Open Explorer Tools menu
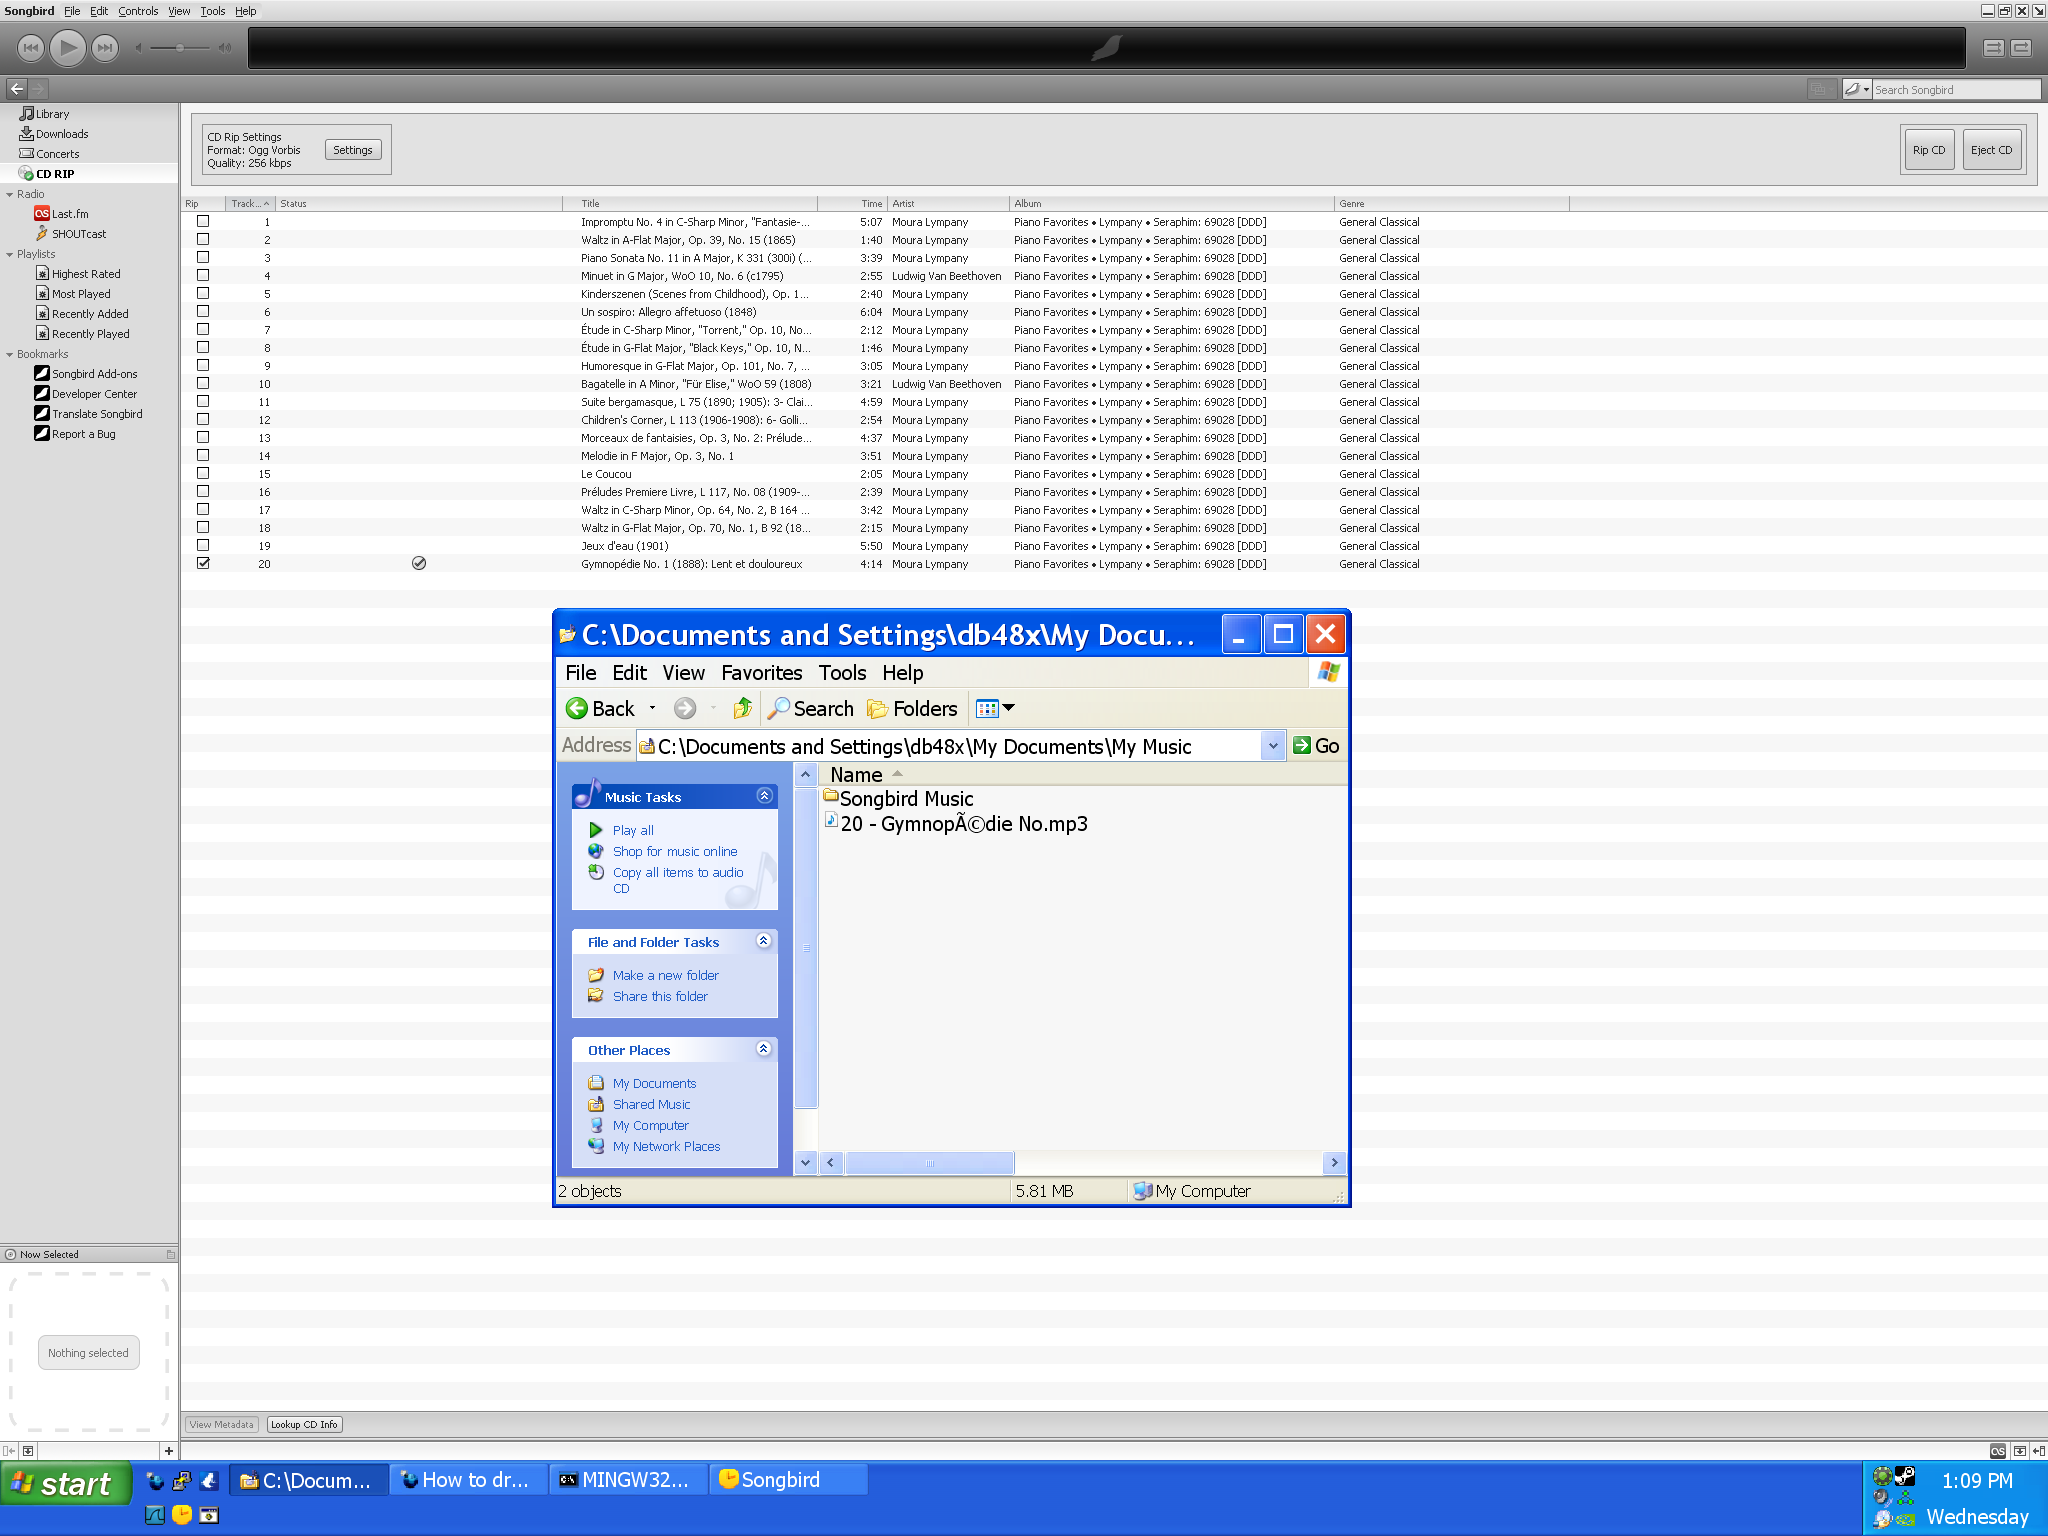Image resolution: width=2048 pixels, height=1536 pixels. click(x=843, y=673)
